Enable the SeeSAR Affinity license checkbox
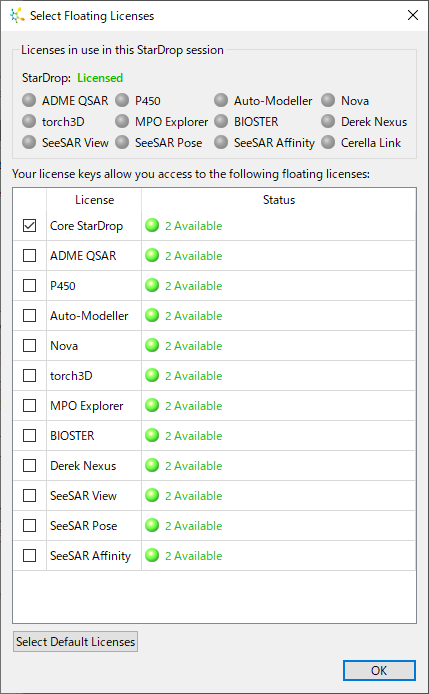This screenshot has height=694, width=429. point(29,555)
